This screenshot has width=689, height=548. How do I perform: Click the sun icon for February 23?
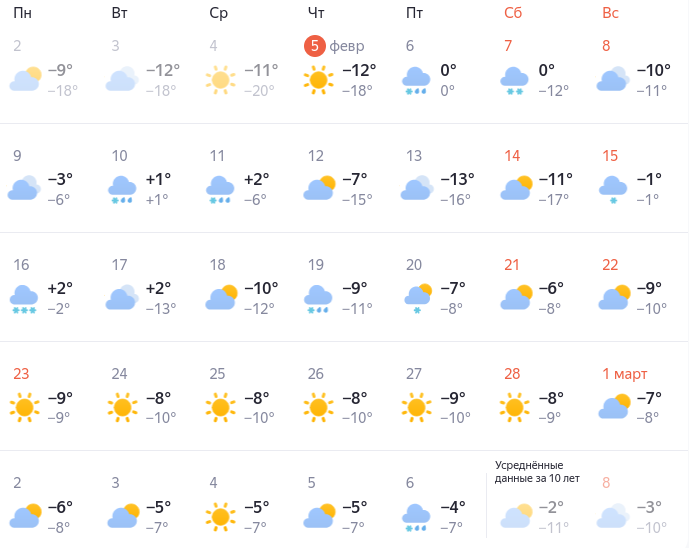[24, 407]
